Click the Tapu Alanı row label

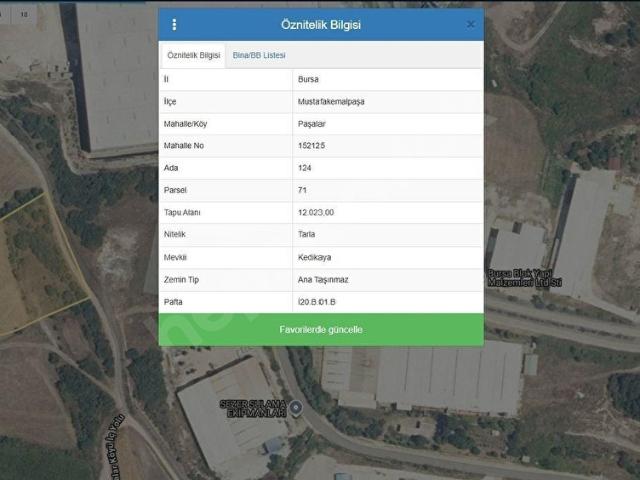point(182,212)
